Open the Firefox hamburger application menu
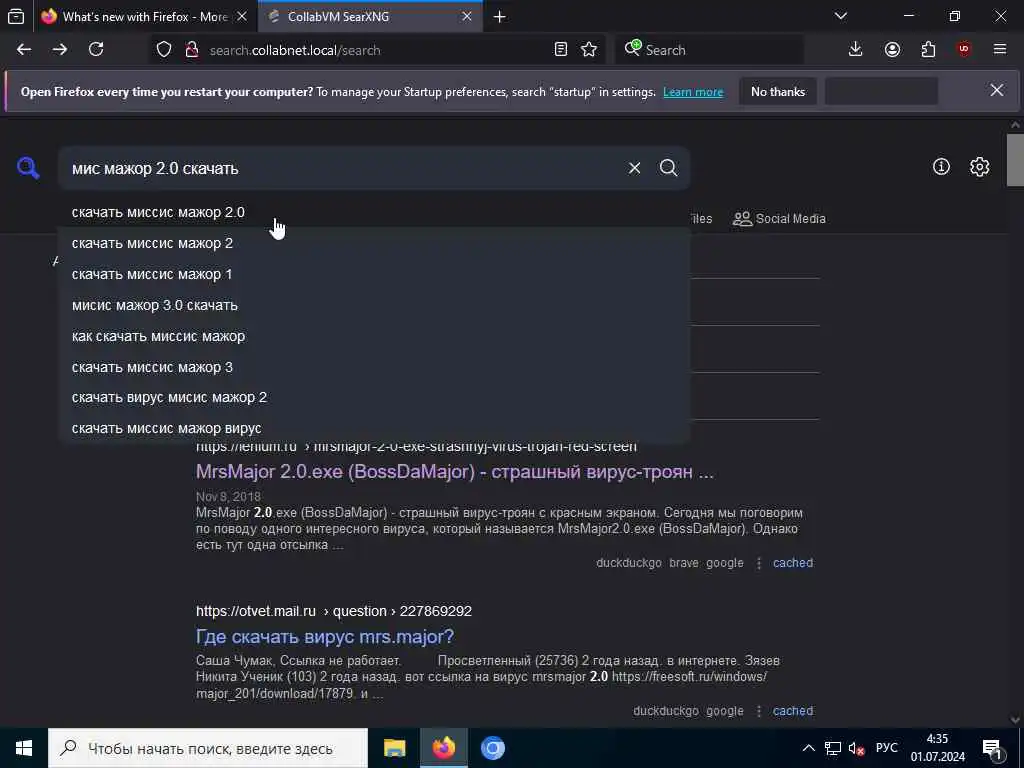1024x768 pixels. 1000,50
